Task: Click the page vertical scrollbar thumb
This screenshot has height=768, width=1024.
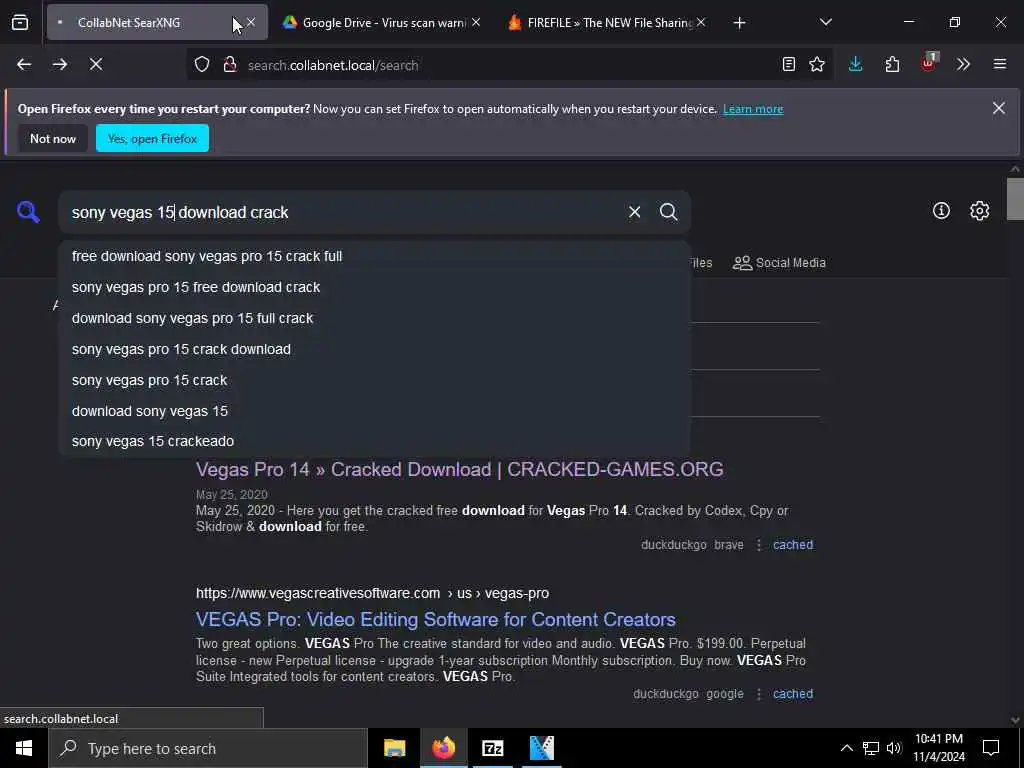Action: (1014, 199)
